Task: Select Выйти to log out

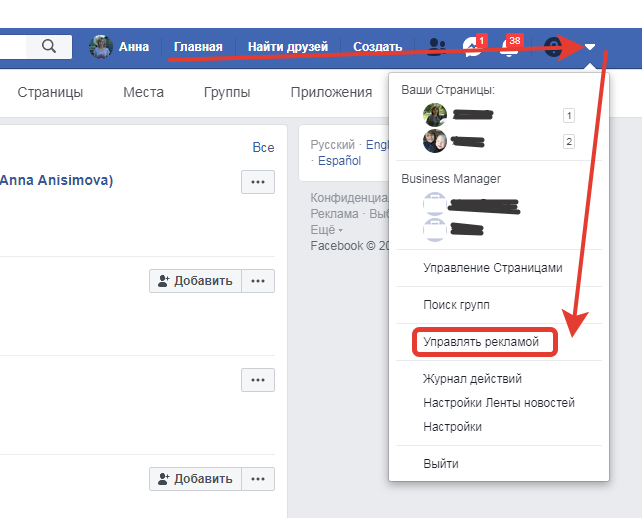Action: coord(441,464)
